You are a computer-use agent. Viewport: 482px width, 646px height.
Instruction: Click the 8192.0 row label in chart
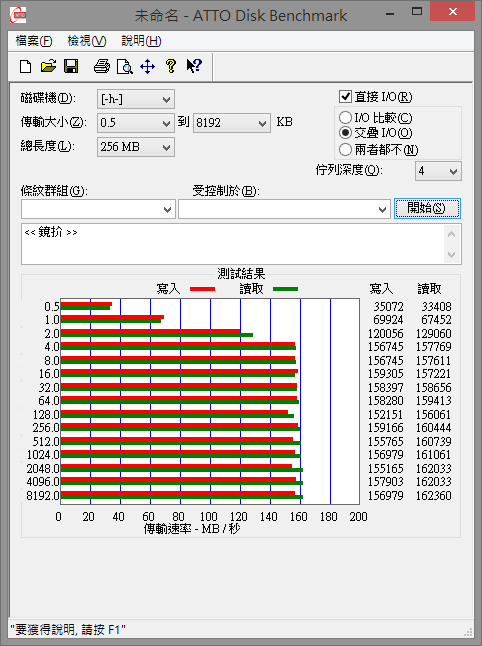click(43, 495)
